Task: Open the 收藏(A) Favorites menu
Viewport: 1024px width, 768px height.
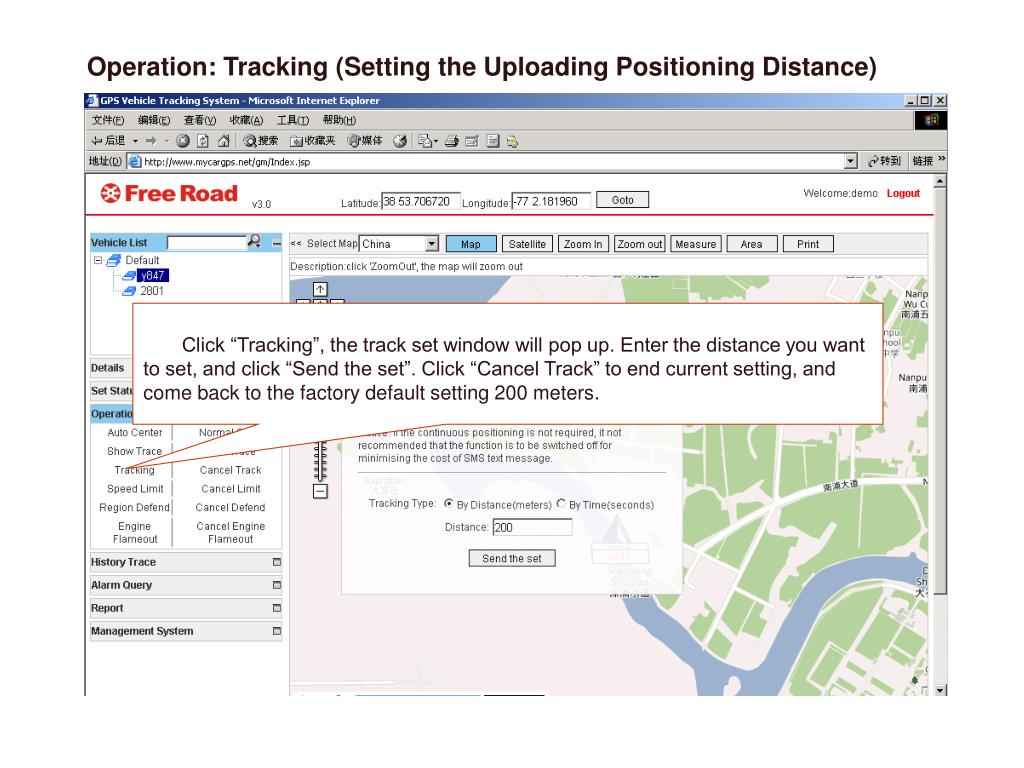Action: click(x=246, y=120)
